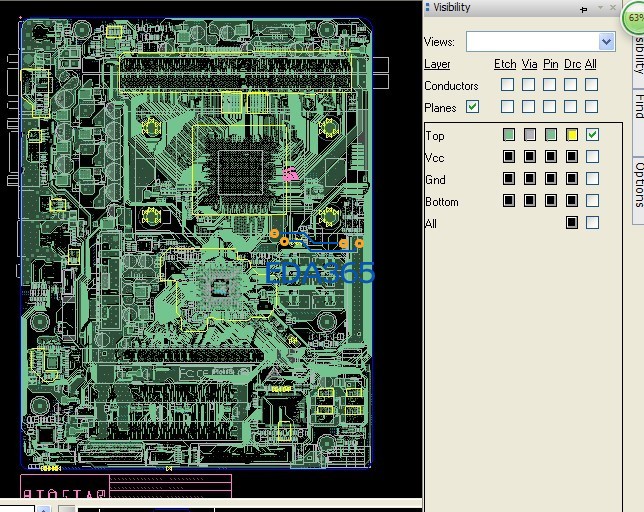Click inside the Views combo box field
Screen dimensions: 644x512
click(532, 42)
